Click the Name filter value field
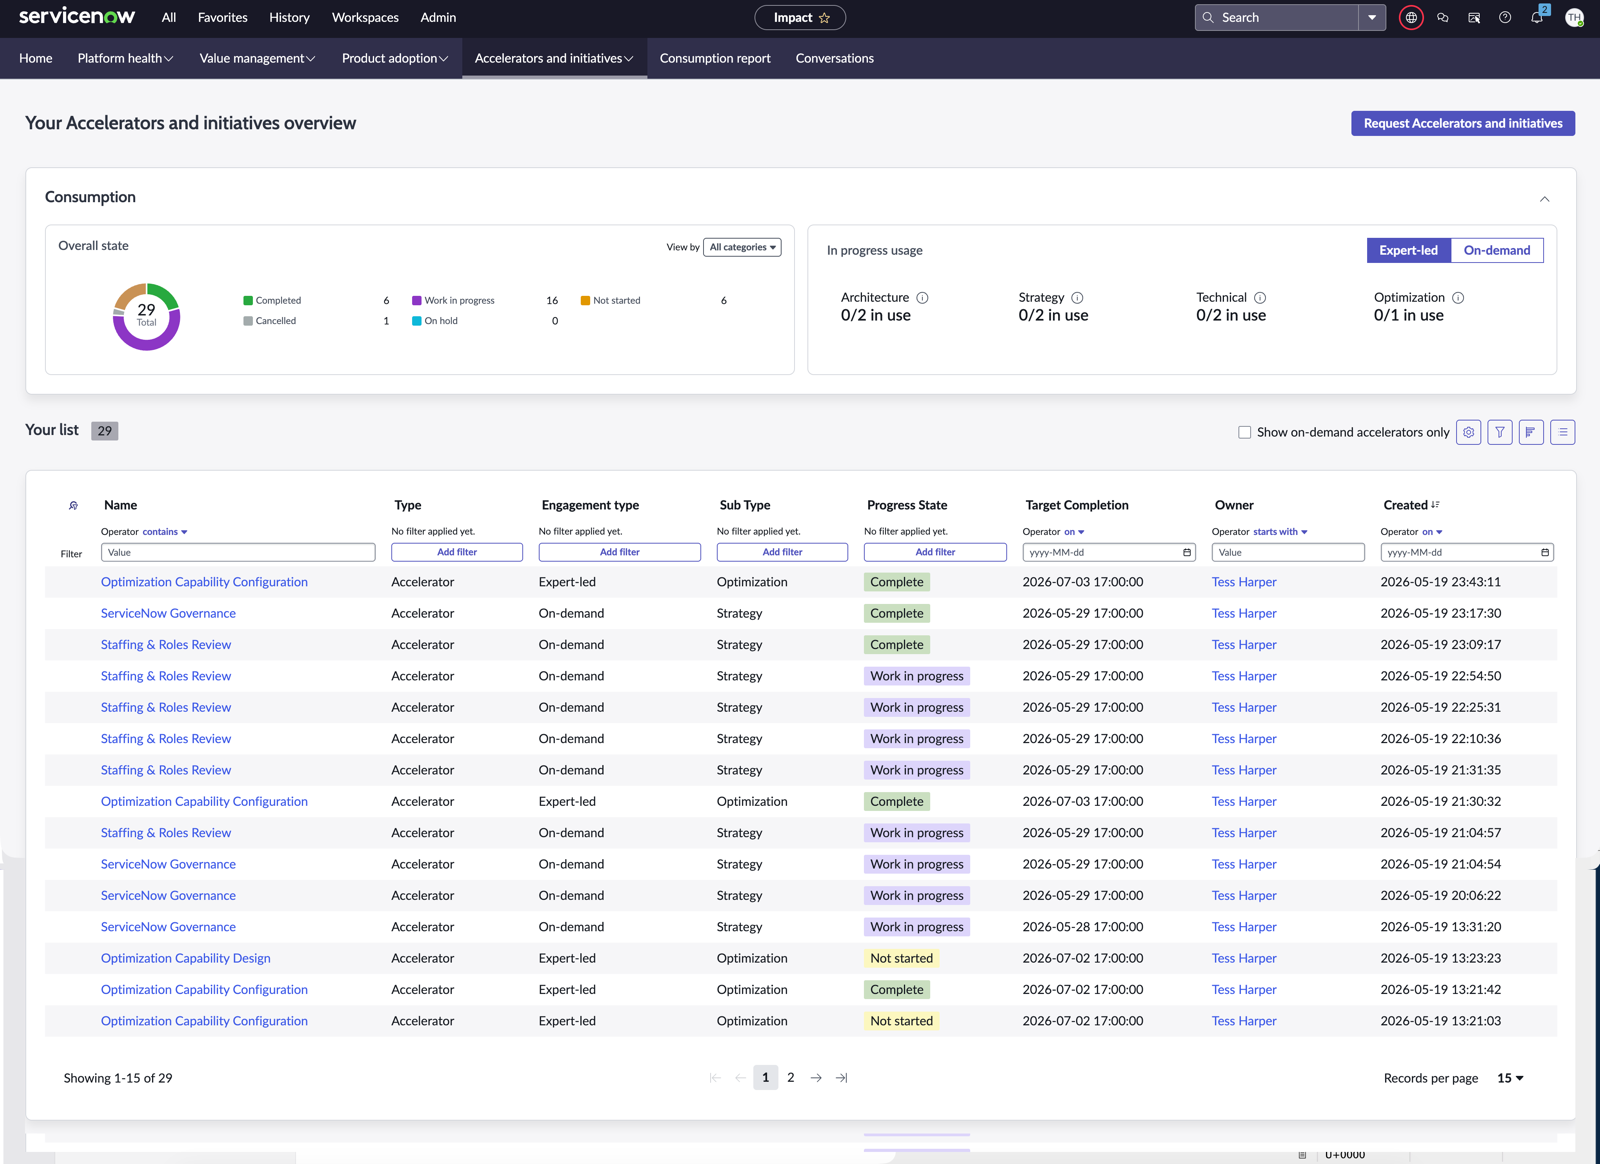1600x1164 pixels. [238, 552]
